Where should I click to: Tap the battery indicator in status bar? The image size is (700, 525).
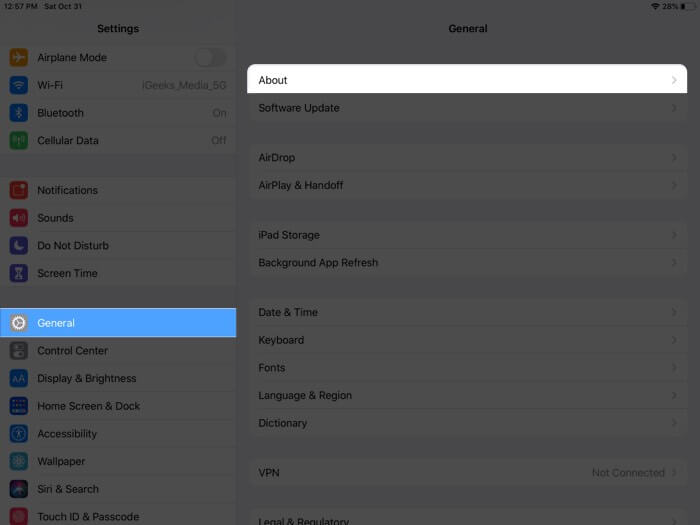688,6
